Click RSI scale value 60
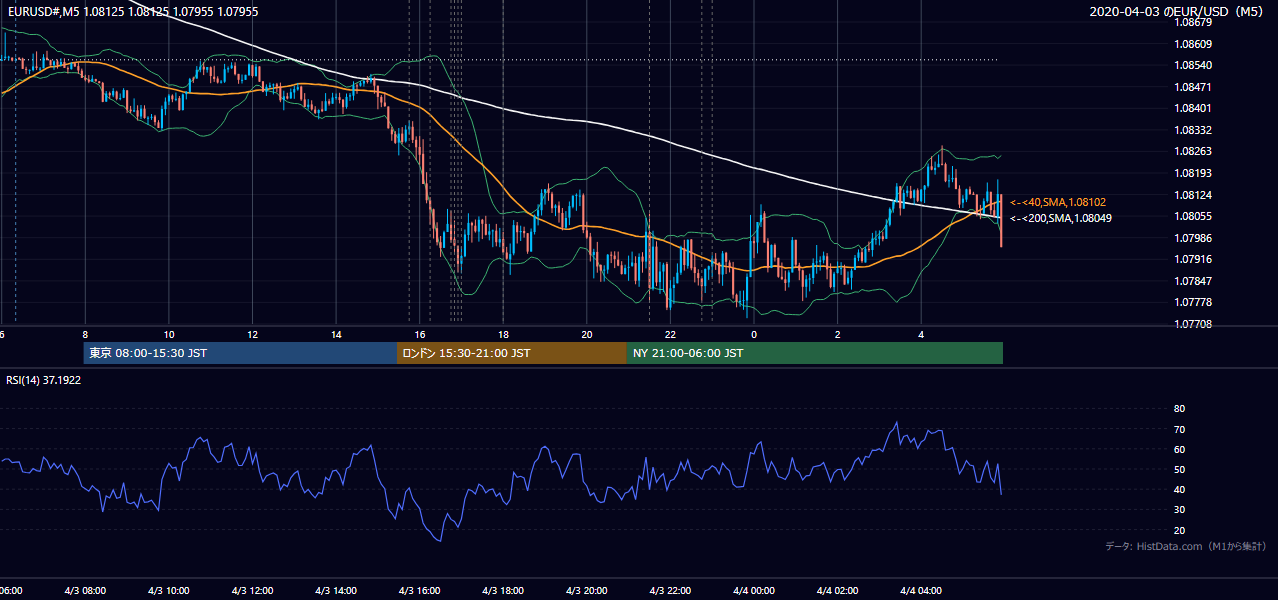This screenshot has width=1278, height=600. tap(1179, 450)
